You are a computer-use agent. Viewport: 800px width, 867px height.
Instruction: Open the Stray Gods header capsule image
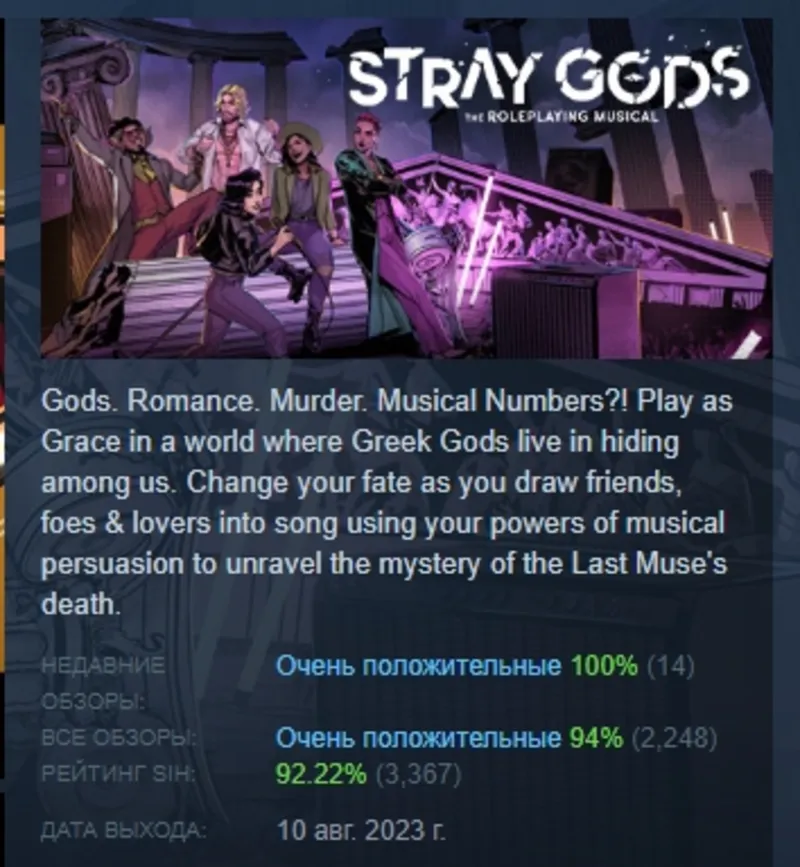(406, 188)
